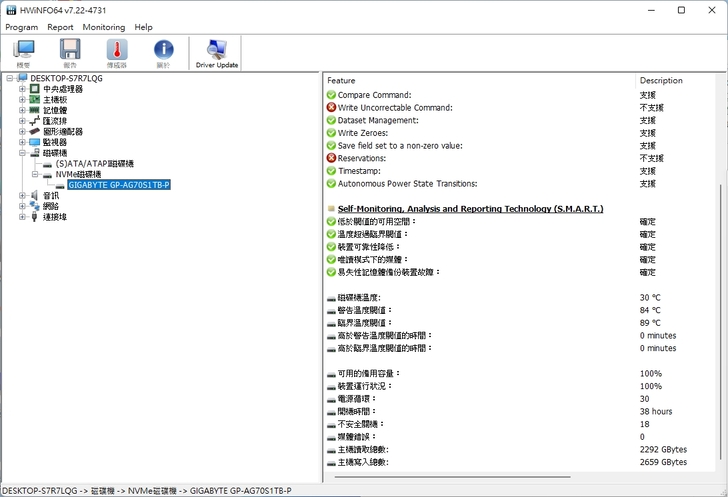Click the horizontal scrollbar in details pane
This screenshot has width=728, height=497.
[x=452, y=477]
